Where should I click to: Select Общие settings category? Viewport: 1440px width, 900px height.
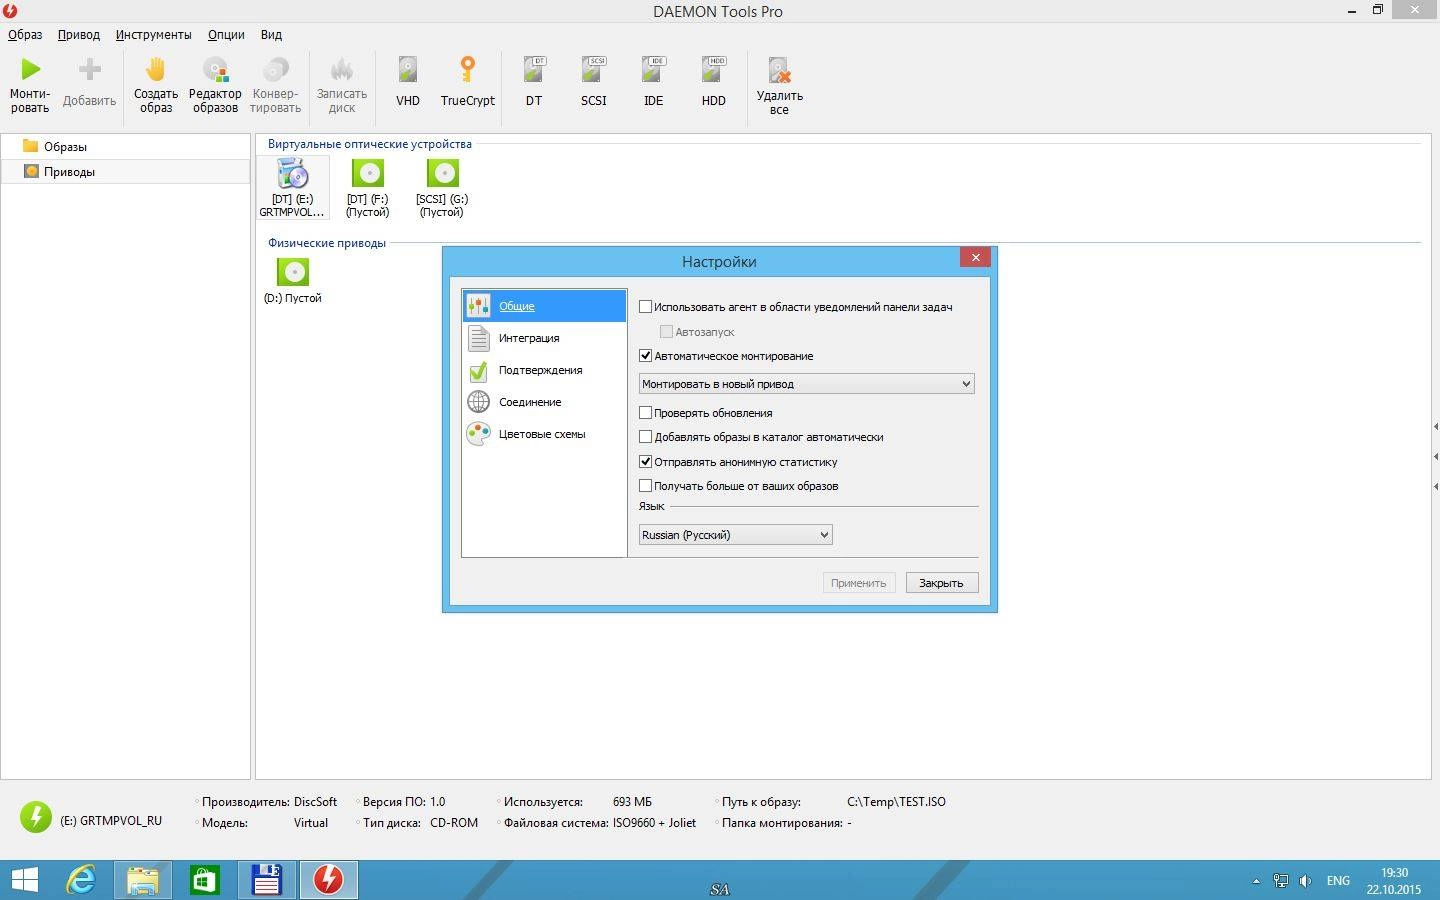point(544,306)
